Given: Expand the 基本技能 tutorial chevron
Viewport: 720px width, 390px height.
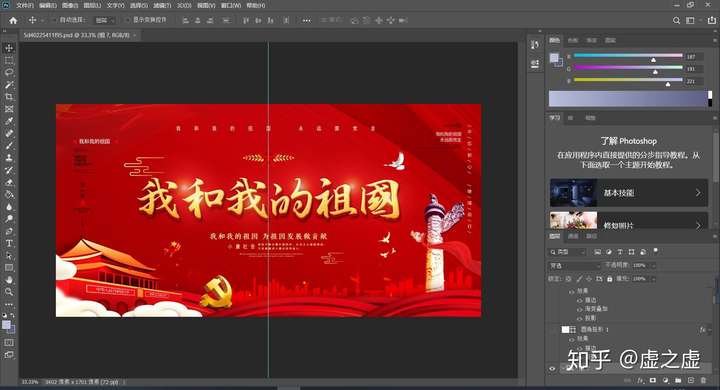Looking at the screenshot, I should tap(698, 193).
